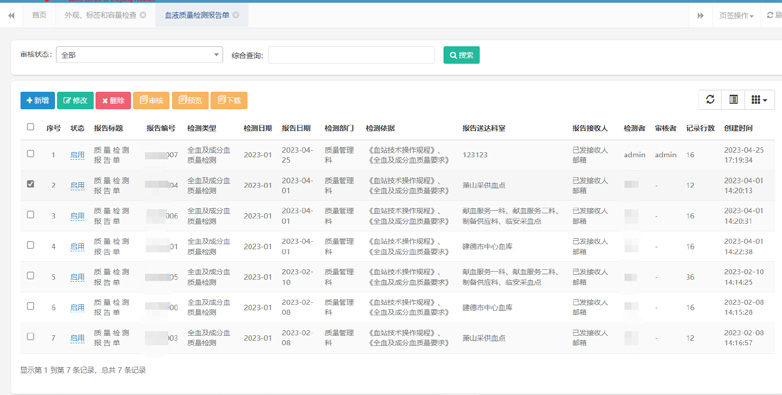Click row 4's 建德市中心血库 cell
This screenshot has width=782, height=395.
tap(487, 246)
